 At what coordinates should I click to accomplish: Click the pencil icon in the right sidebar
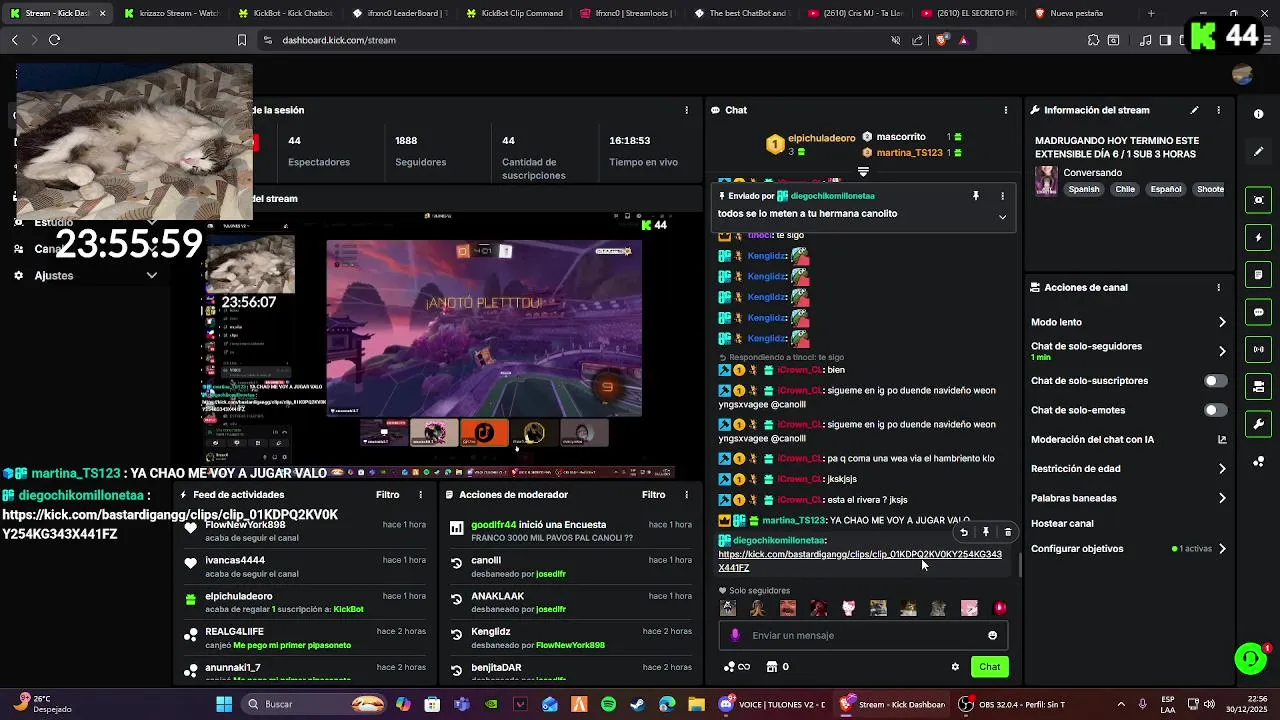[x=1259, y=151]
